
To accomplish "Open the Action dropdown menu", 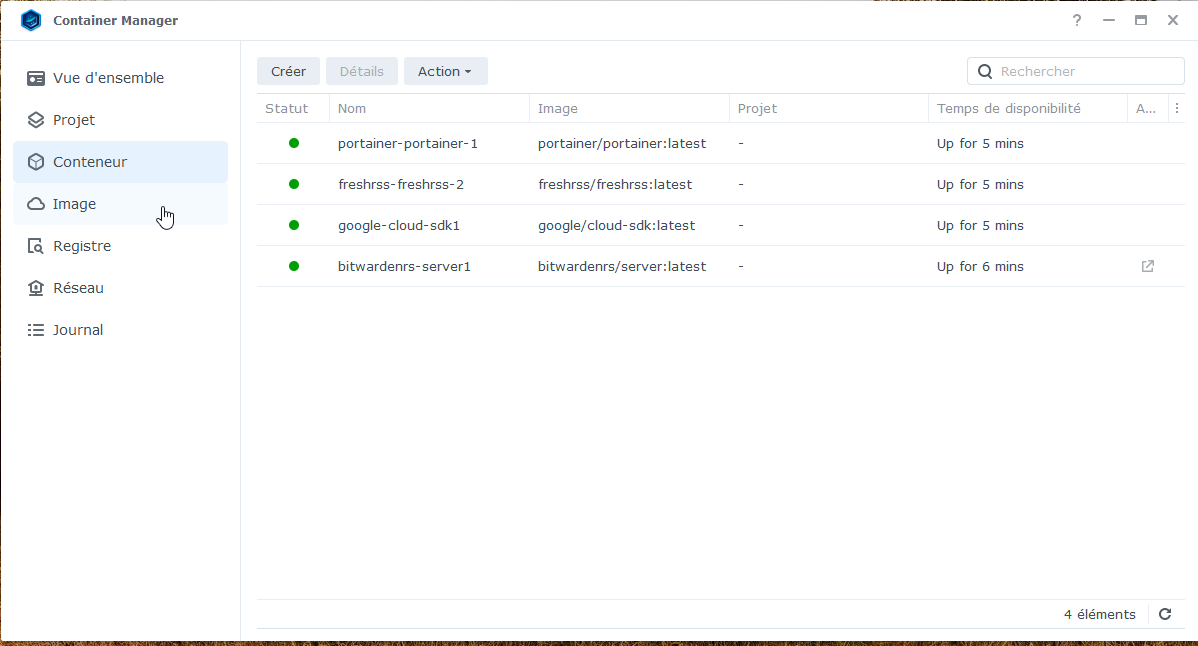I will click(445, 71).
